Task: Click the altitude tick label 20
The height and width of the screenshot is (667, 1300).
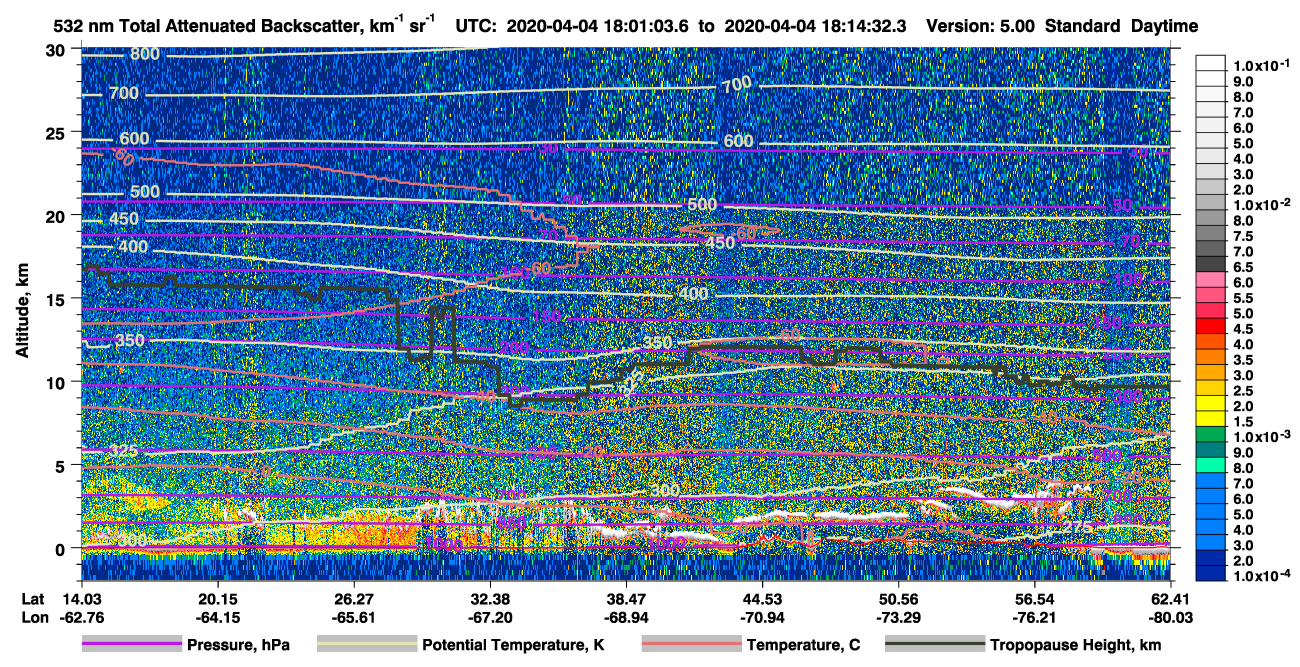Action: (57, 216)
